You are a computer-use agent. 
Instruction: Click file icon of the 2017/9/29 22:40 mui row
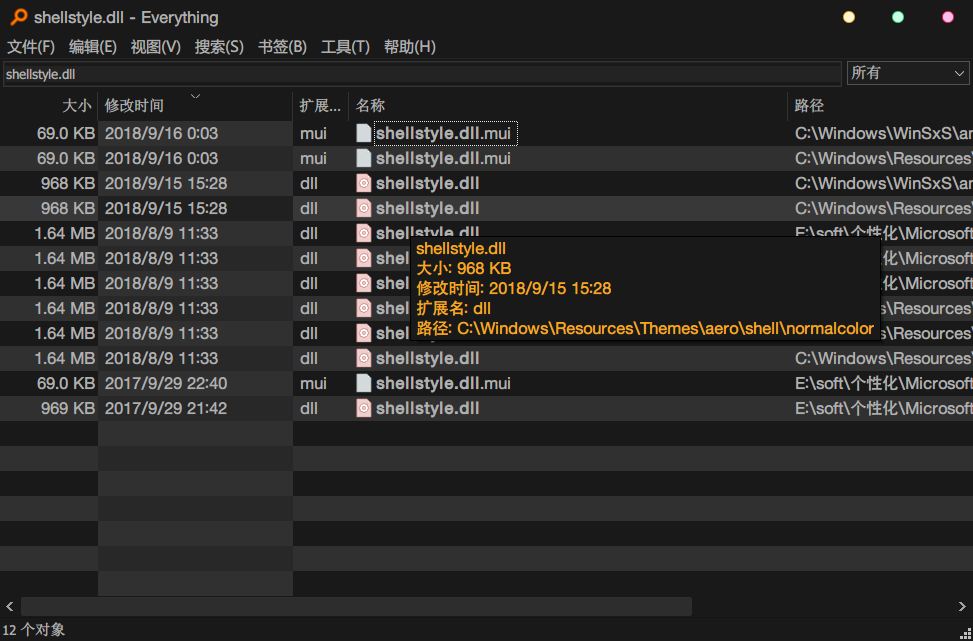click(364, 383)
